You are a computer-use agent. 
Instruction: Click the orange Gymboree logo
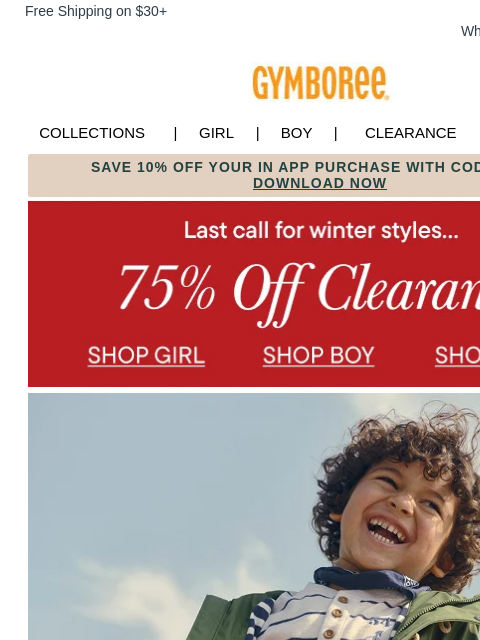[320, 83]
